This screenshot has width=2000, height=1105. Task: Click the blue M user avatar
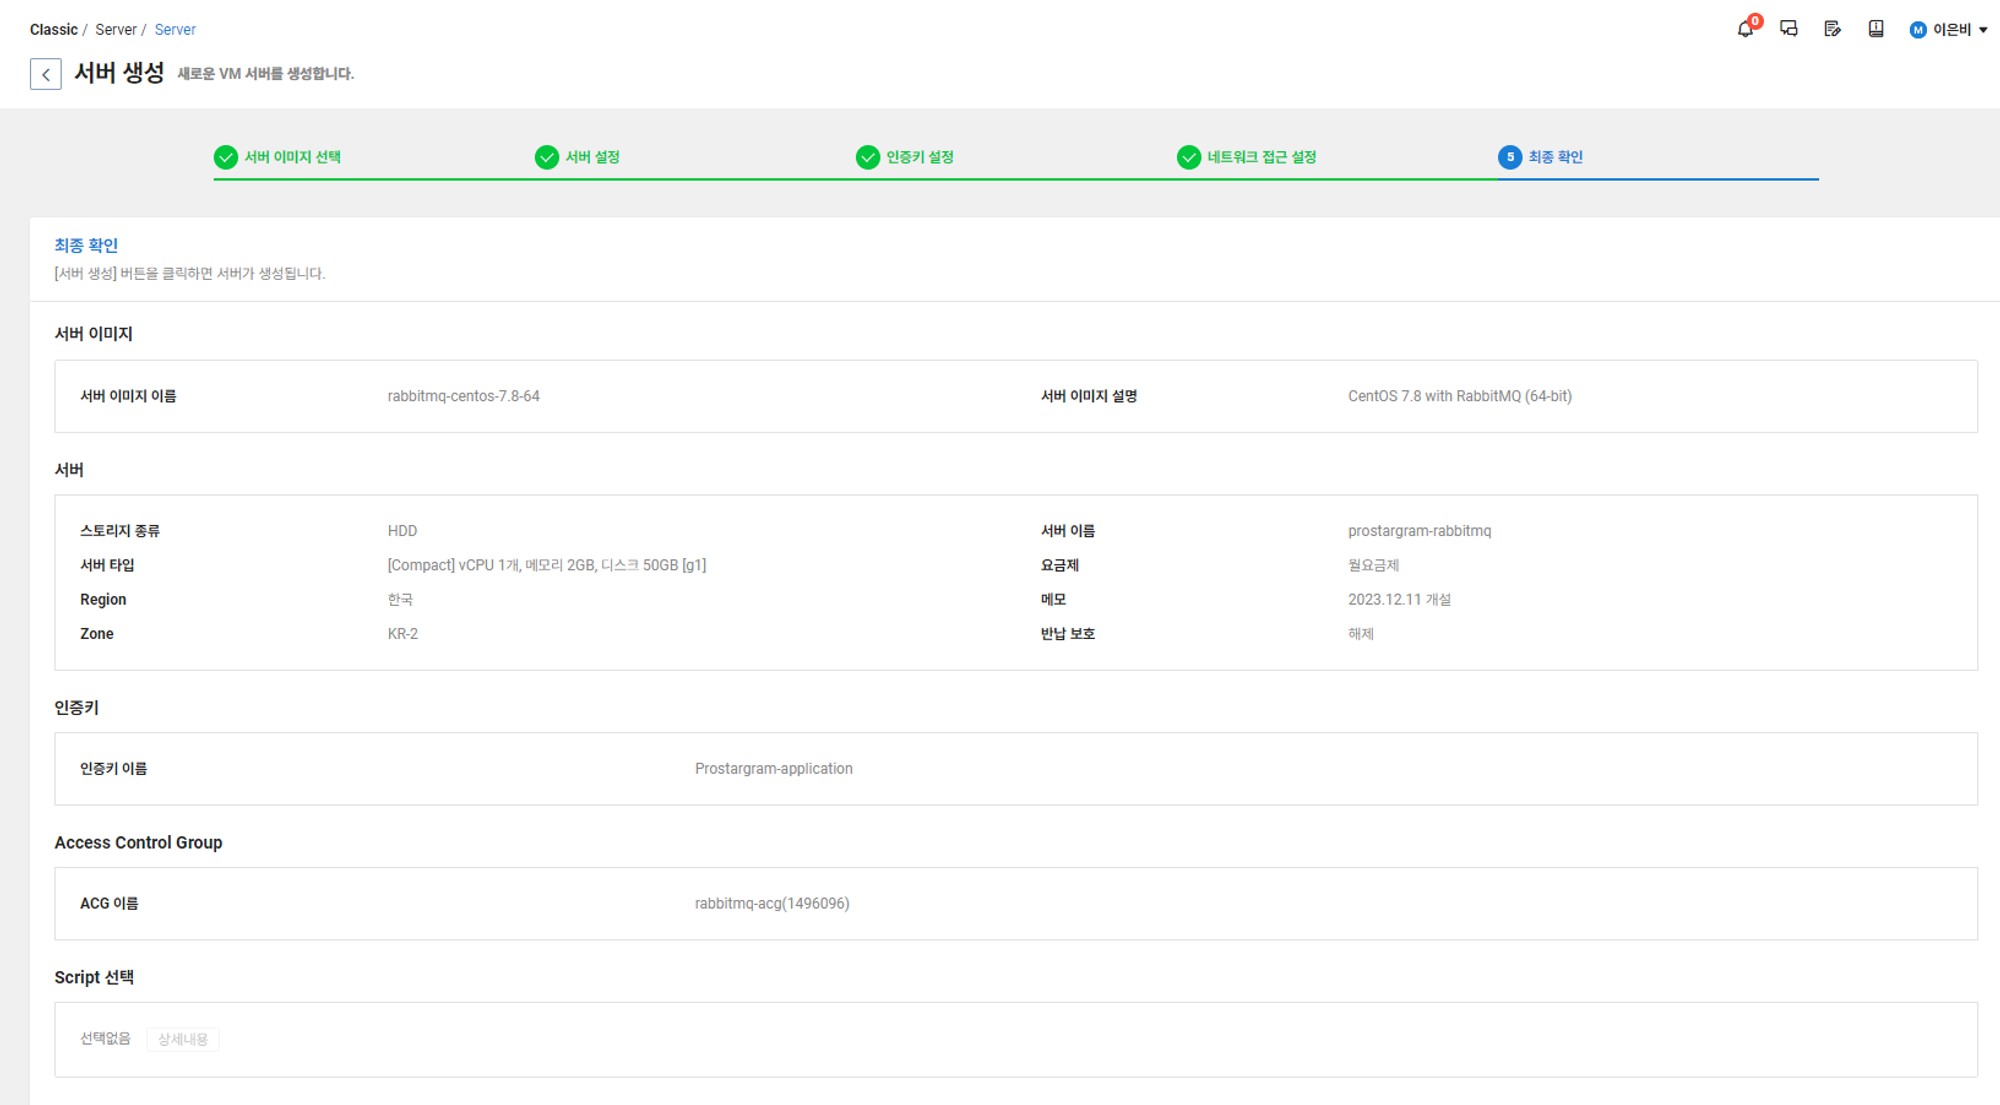(1917, 30)
